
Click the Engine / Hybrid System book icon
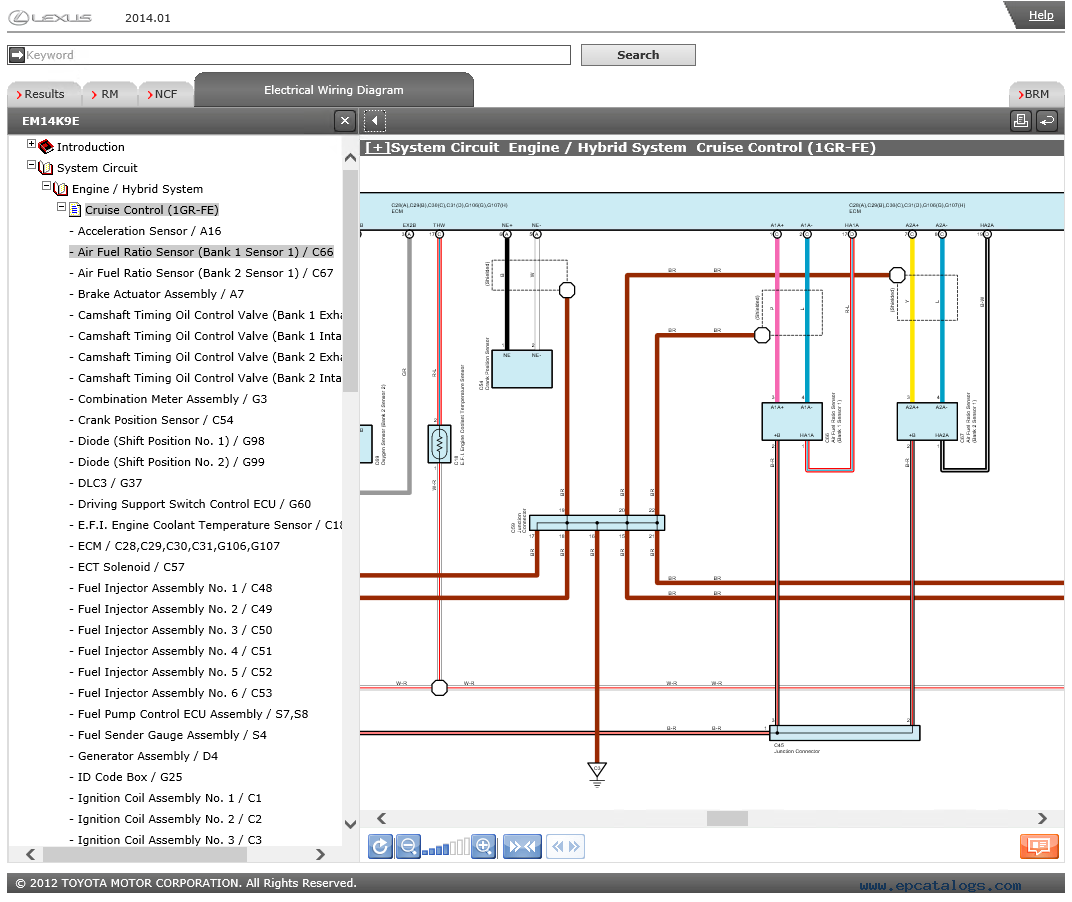[61, 189]
